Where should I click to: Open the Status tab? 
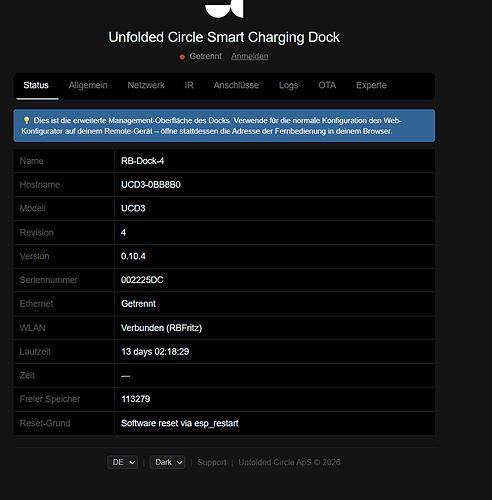36,85
